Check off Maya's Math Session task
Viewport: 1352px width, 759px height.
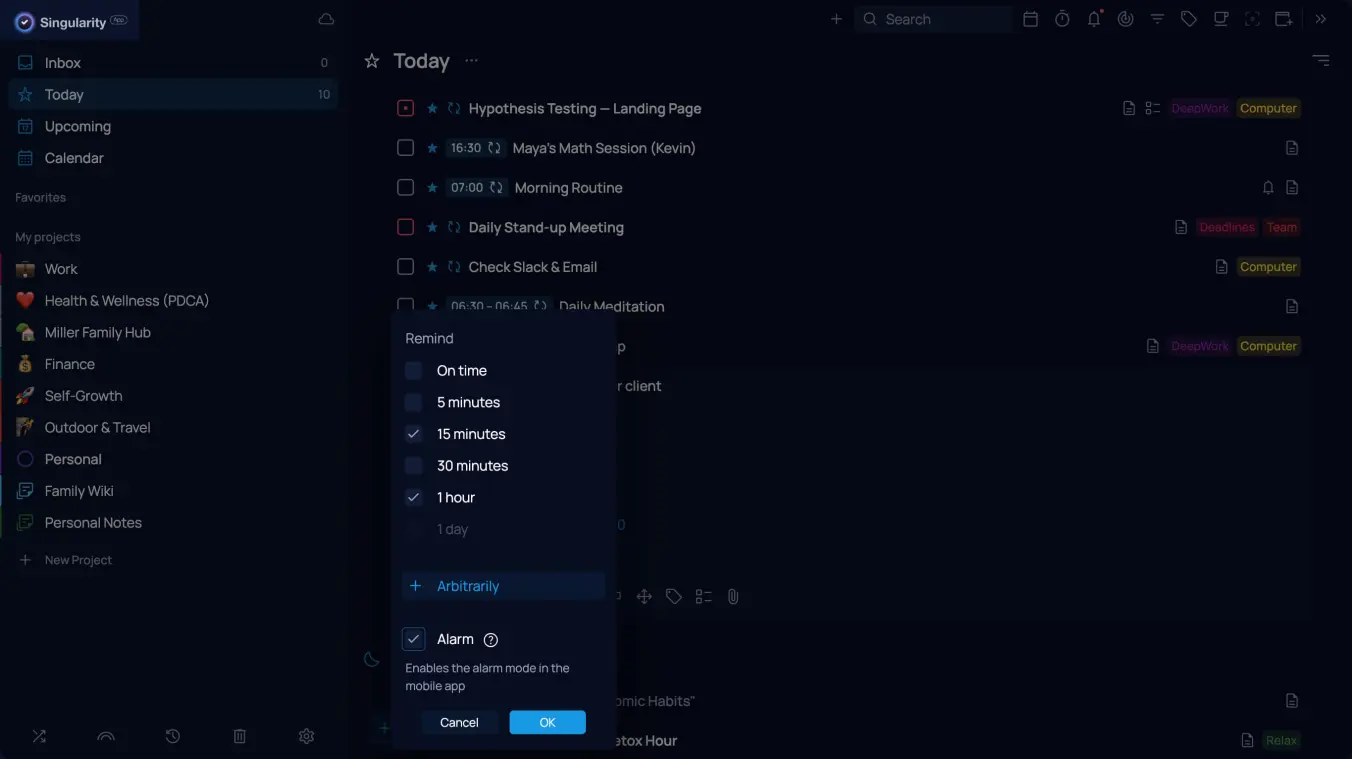[x=405, y=148]
